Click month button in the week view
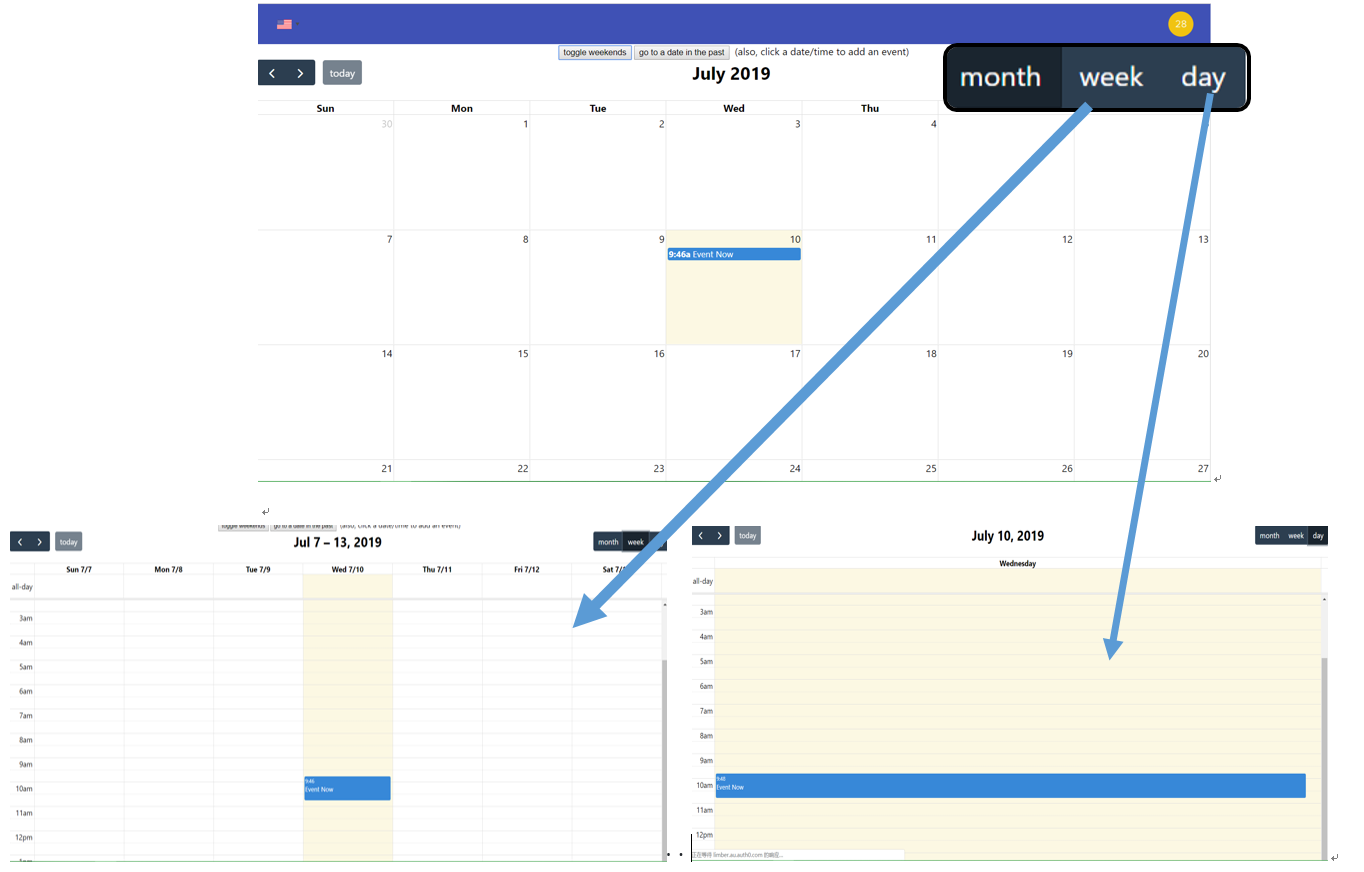The height and width of the screenshot is (872, 1364). 608,542
